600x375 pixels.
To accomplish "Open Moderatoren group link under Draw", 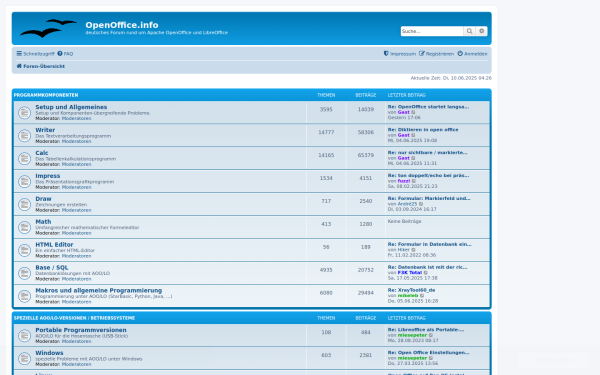I will coord(77,210).
